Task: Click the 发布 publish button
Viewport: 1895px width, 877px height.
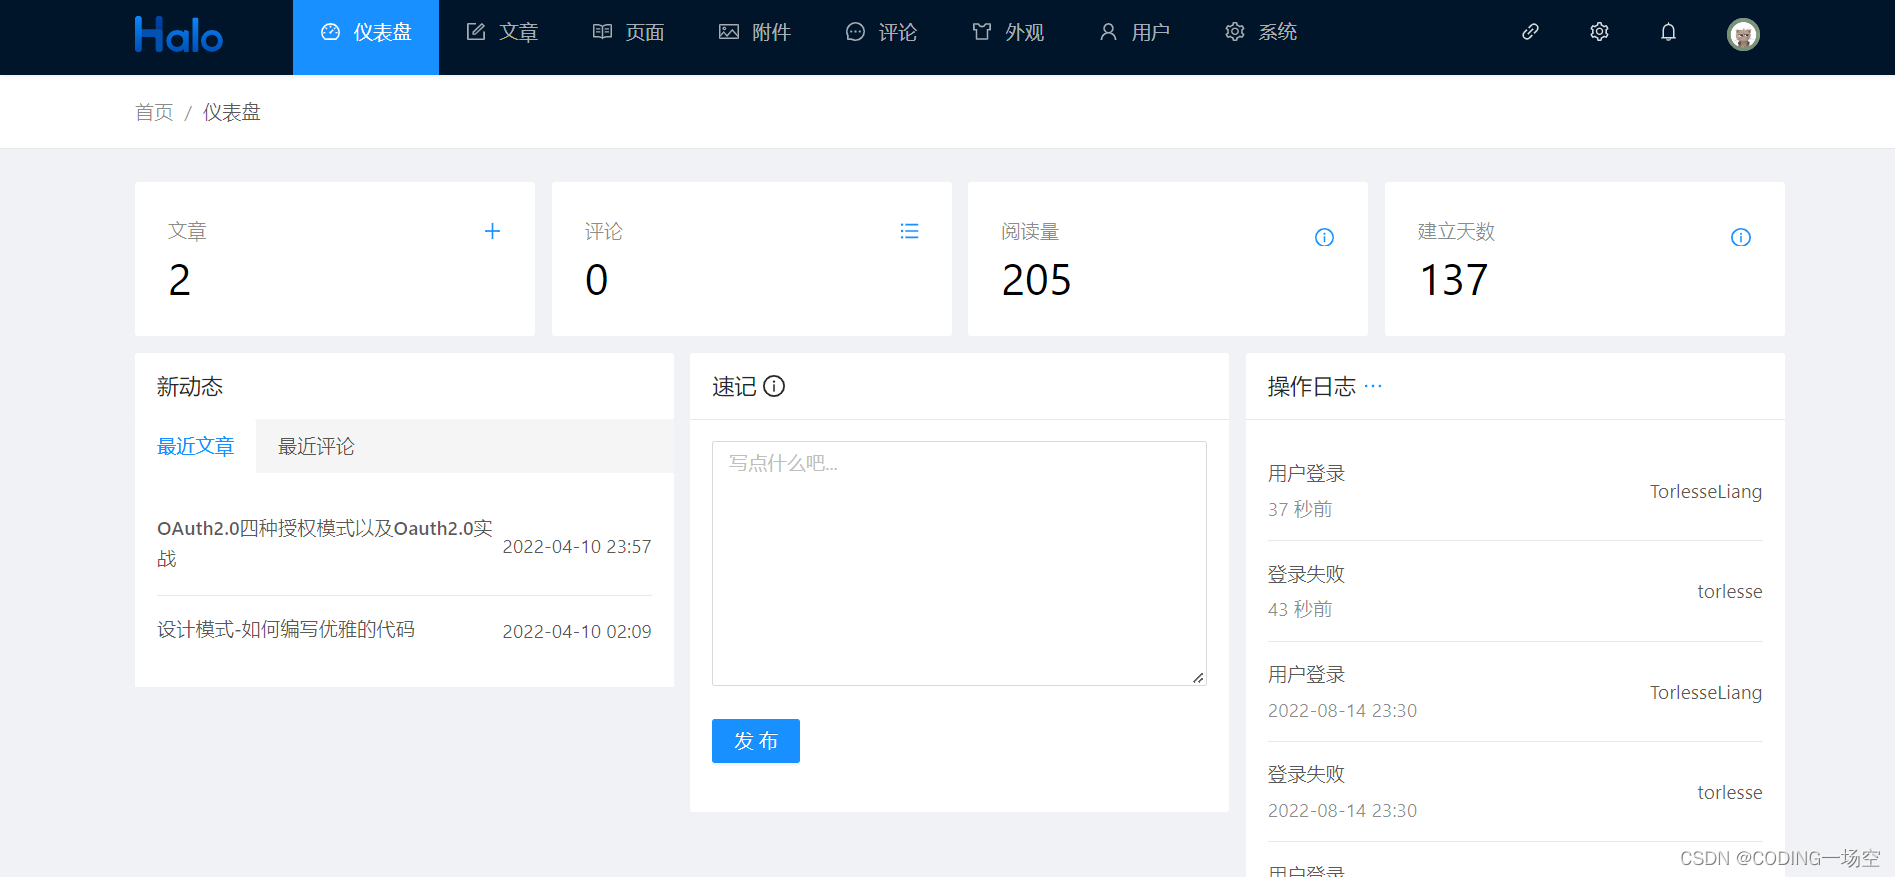Action: 756,741
